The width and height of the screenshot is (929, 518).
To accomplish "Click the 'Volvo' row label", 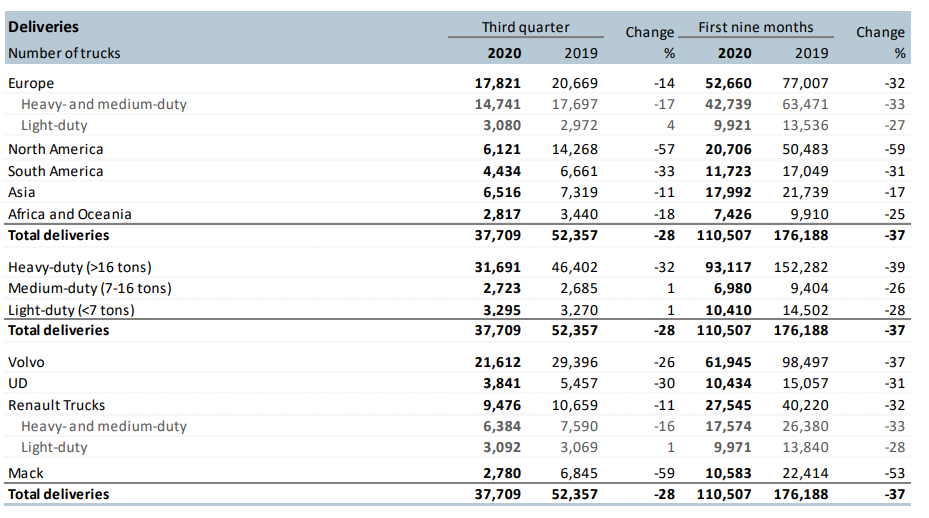I will coord(26,362).
